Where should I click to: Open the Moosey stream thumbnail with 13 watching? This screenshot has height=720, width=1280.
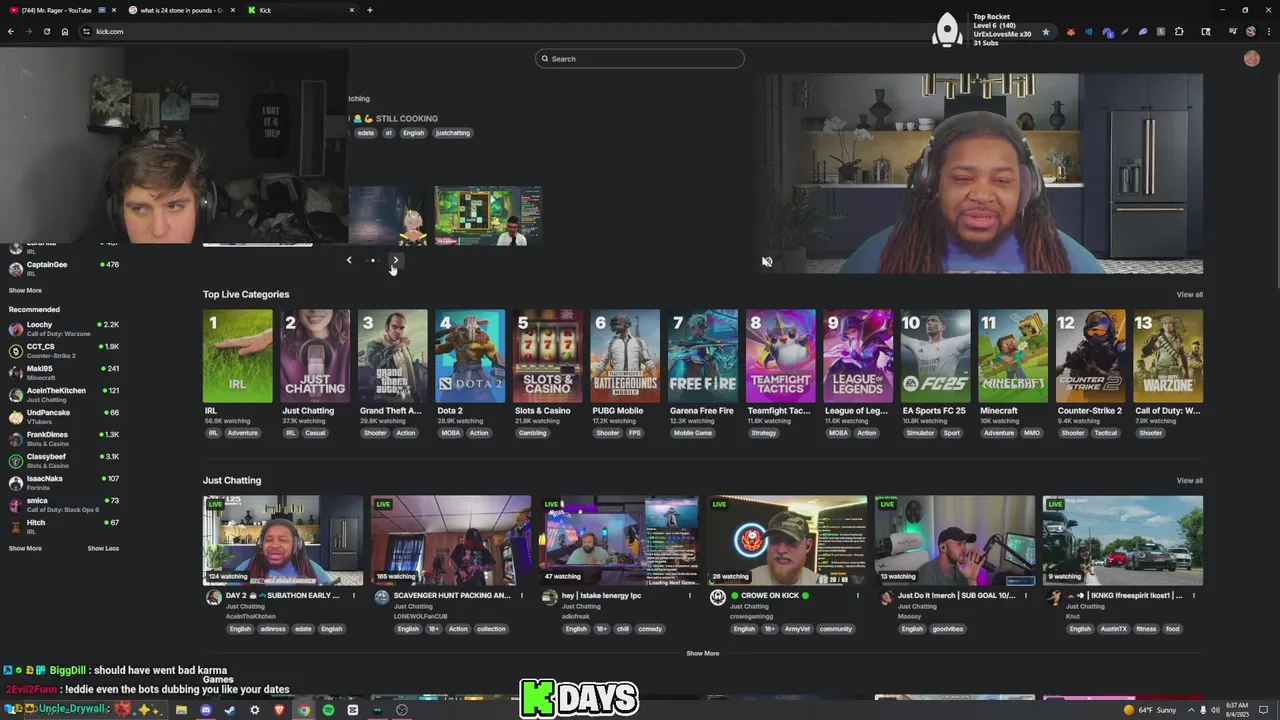coord(955,540)
